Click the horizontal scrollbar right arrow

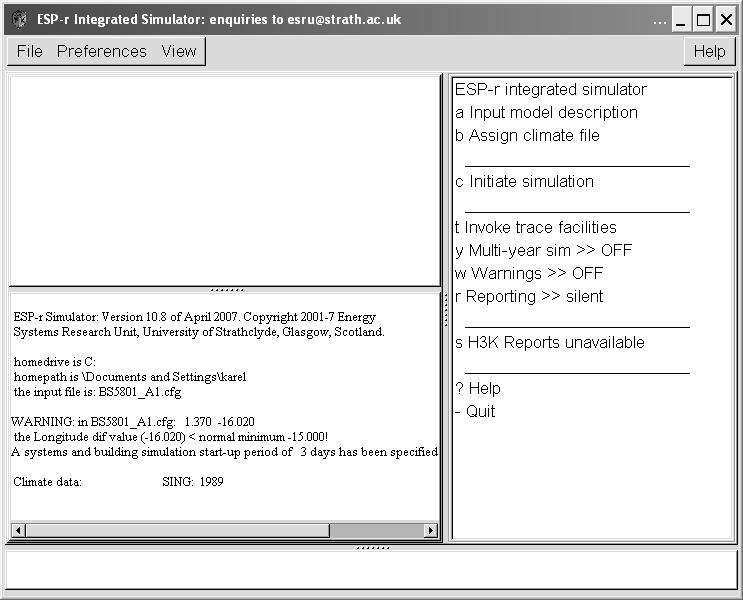[x=430, y=530]
